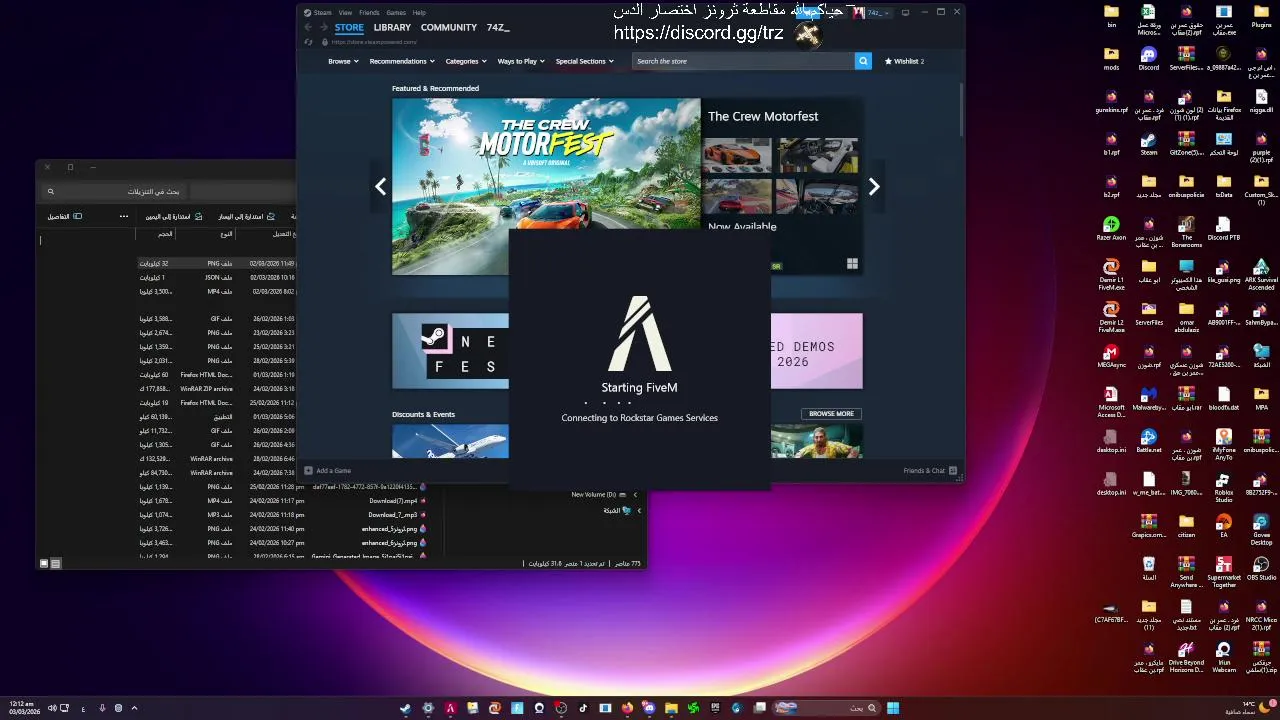Click the Steam search the store field
The image size is (1280, 720).
coord(743,61)
